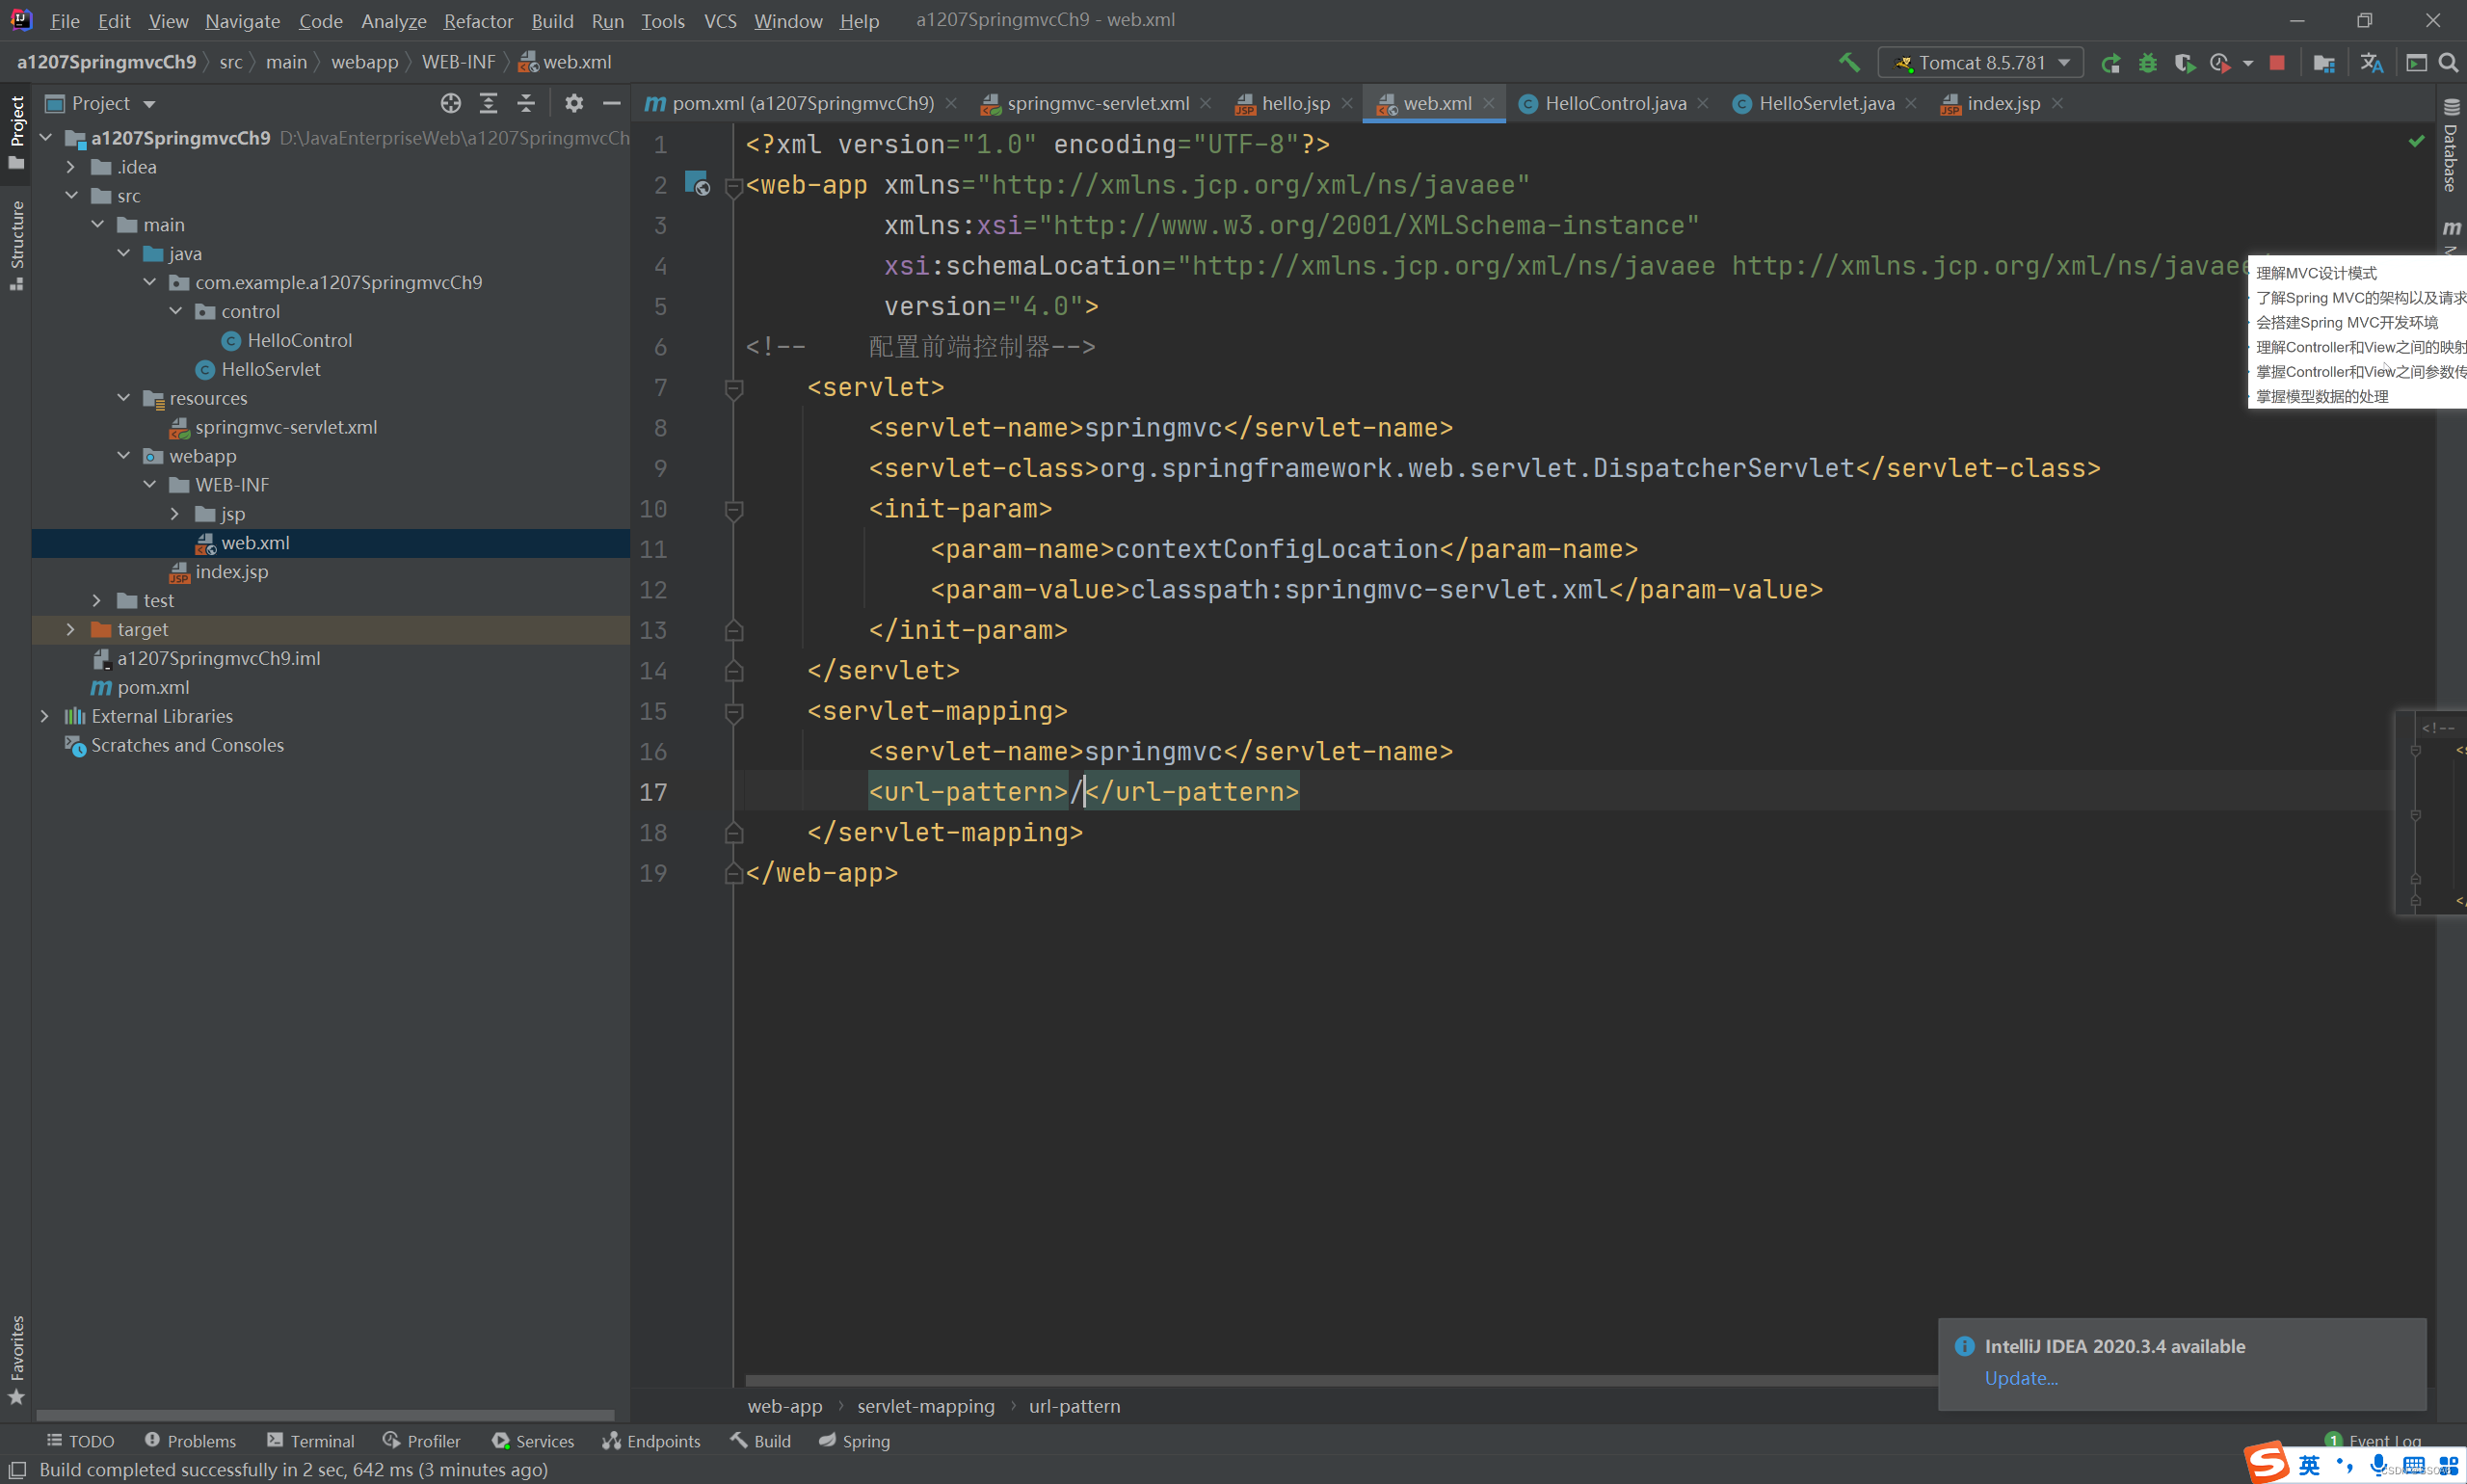Open the Database side panel

[x=2451, y=145]
